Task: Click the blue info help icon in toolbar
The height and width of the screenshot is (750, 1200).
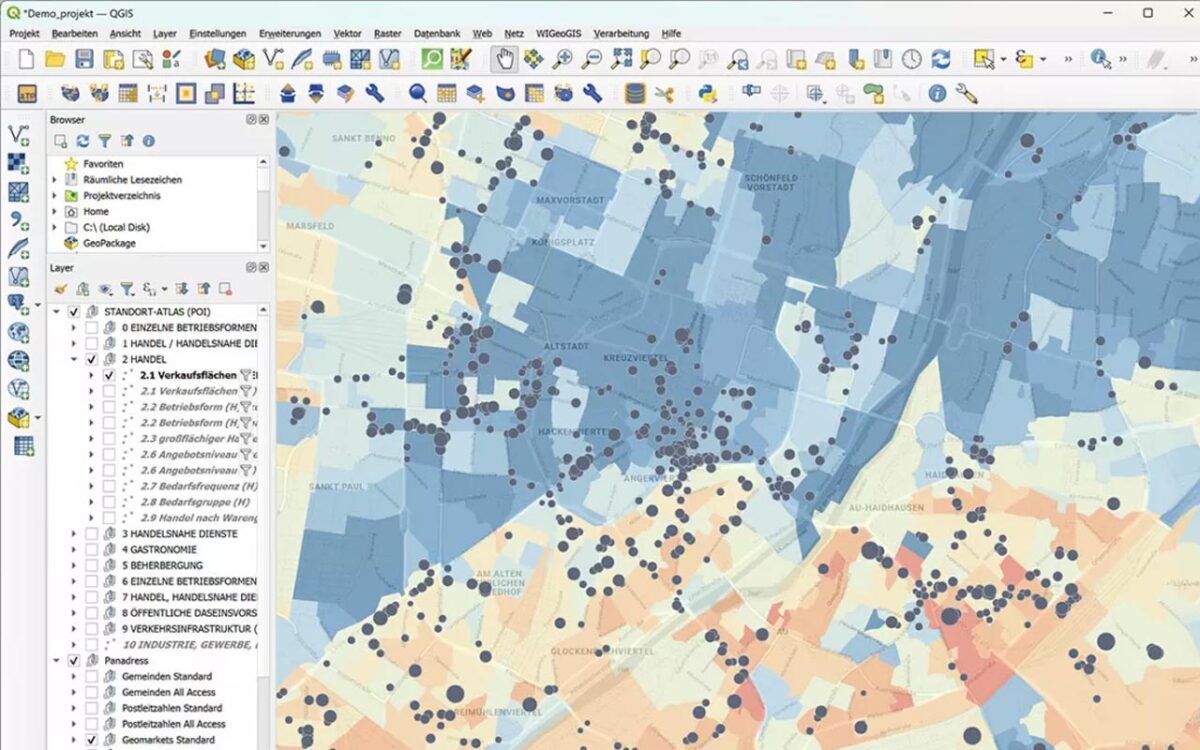Action: pos(937,93)
